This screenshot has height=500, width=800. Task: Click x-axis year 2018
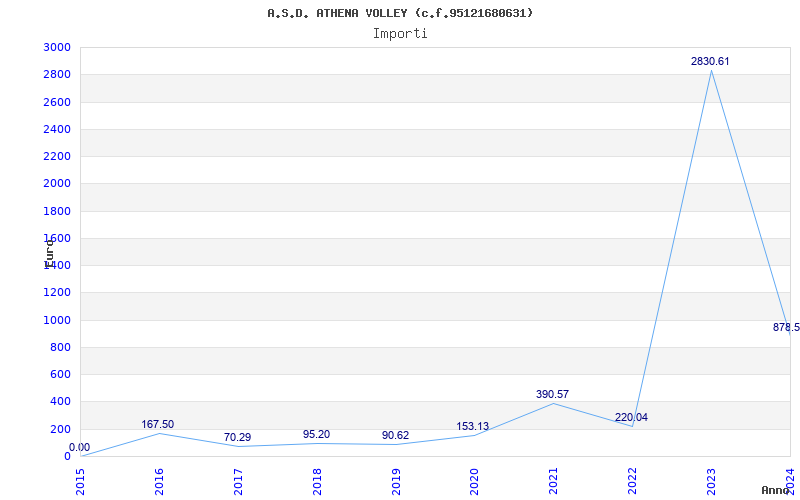[x=317, y=482]
